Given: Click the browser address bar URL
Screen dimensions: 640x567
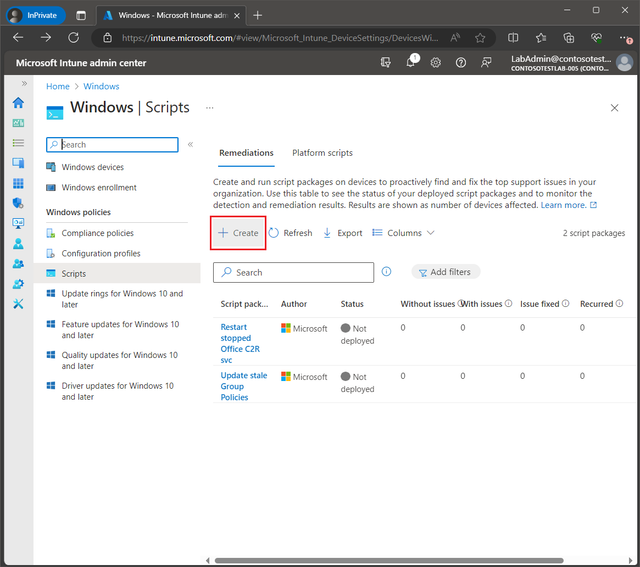Looking at the screenshot, I should click(280, 38).
